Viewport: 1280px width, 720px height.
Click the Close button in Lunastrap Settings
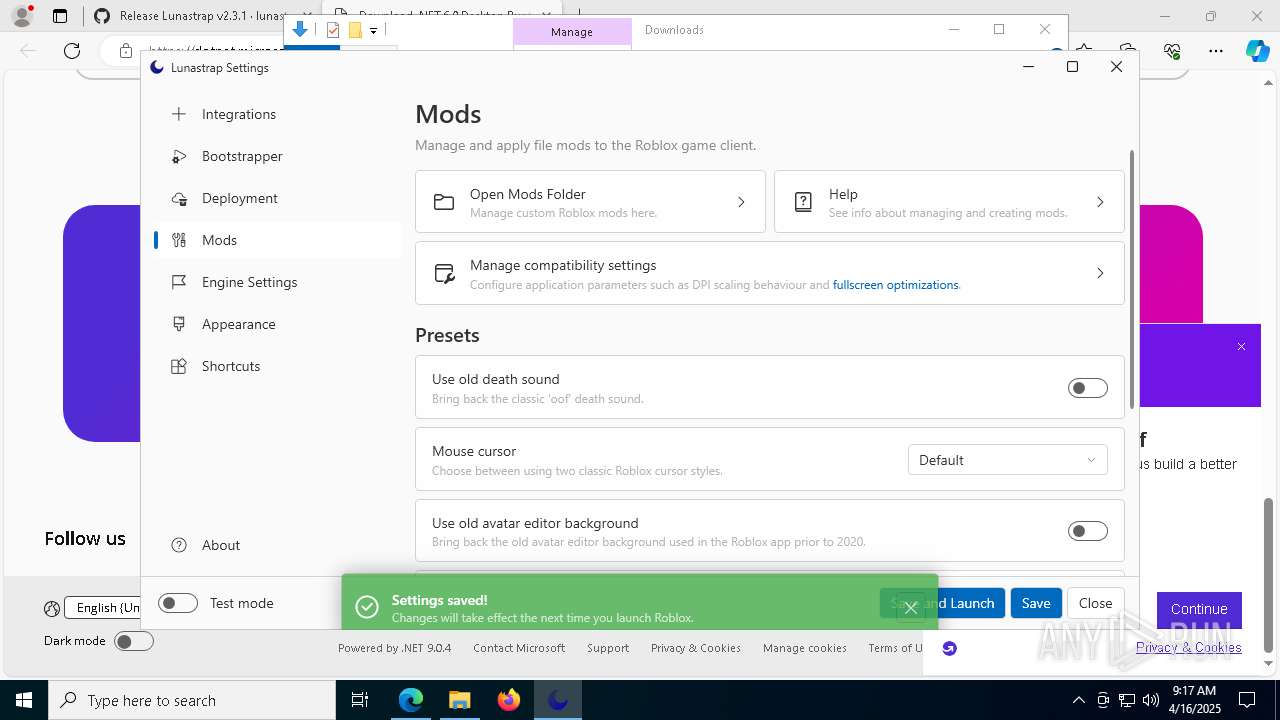[x=1095, y=603]
